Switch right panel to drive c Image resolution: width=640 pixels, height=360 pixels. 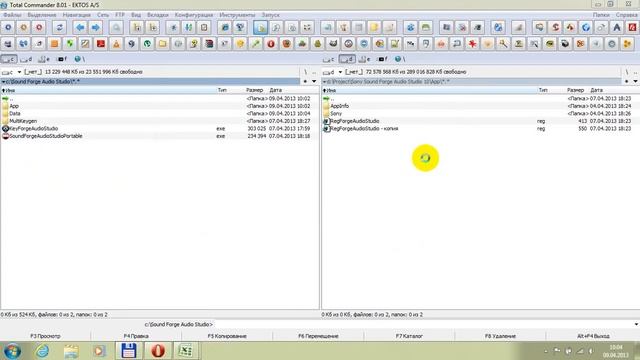coord(329,59)
